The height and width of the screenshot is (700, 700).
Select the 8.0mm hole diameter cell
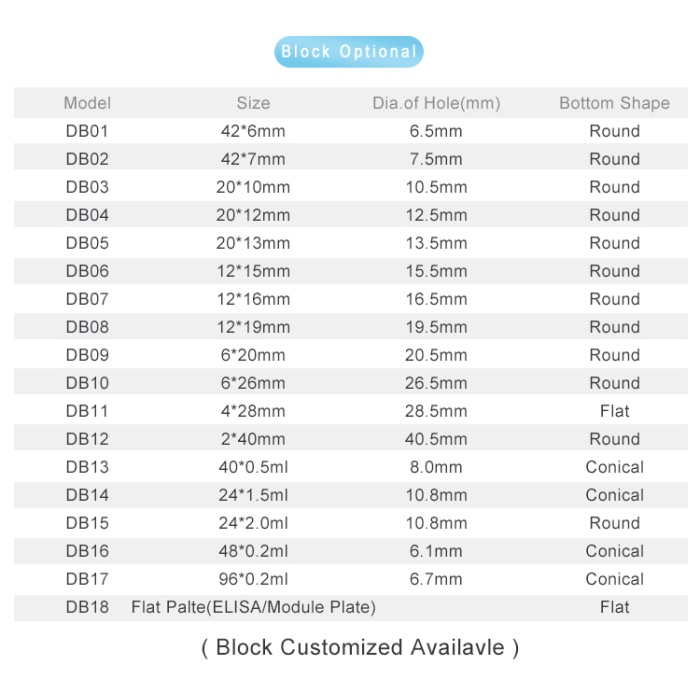437,467
